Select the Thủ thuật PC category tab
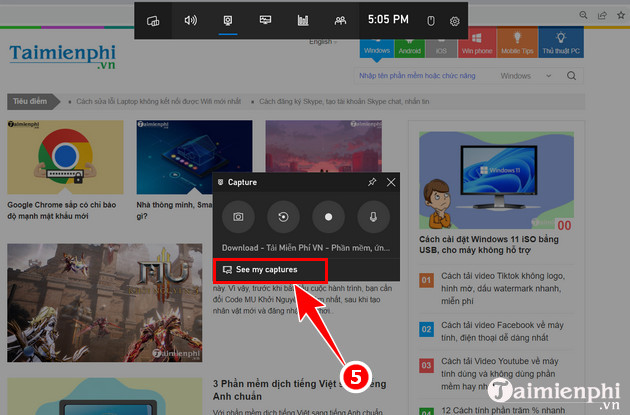This screenshot has width=630, height=415. click(561, 43)
